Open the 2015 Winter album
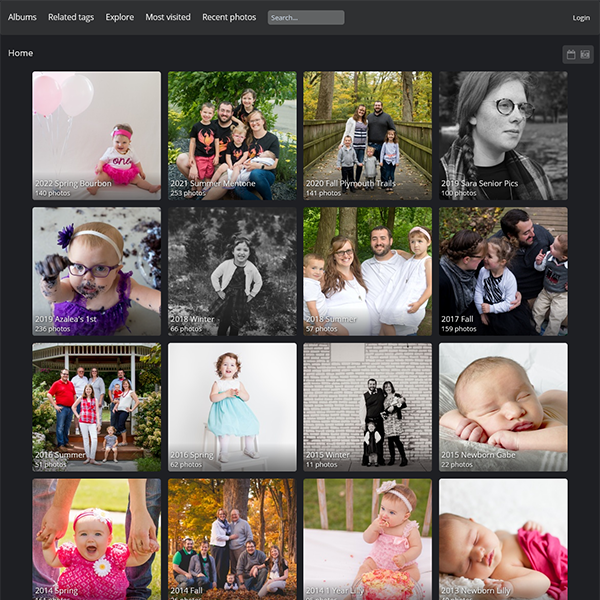 368,407
